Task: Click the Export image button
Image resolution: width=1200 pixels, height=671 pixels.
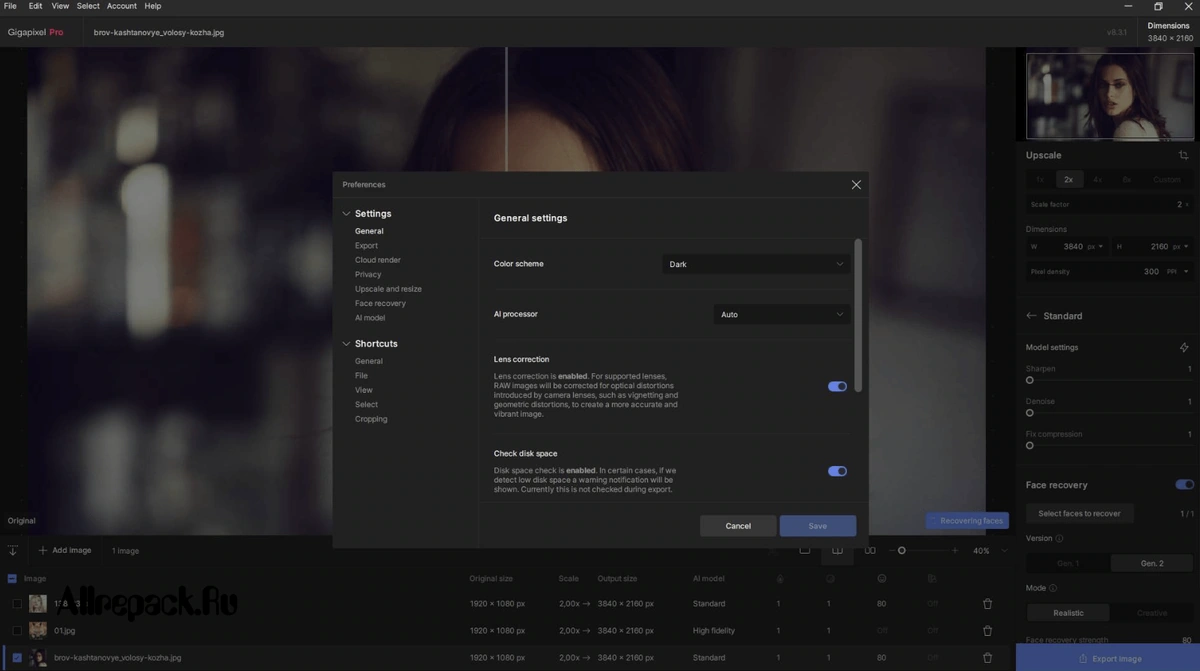Action: click(1108, 658)
